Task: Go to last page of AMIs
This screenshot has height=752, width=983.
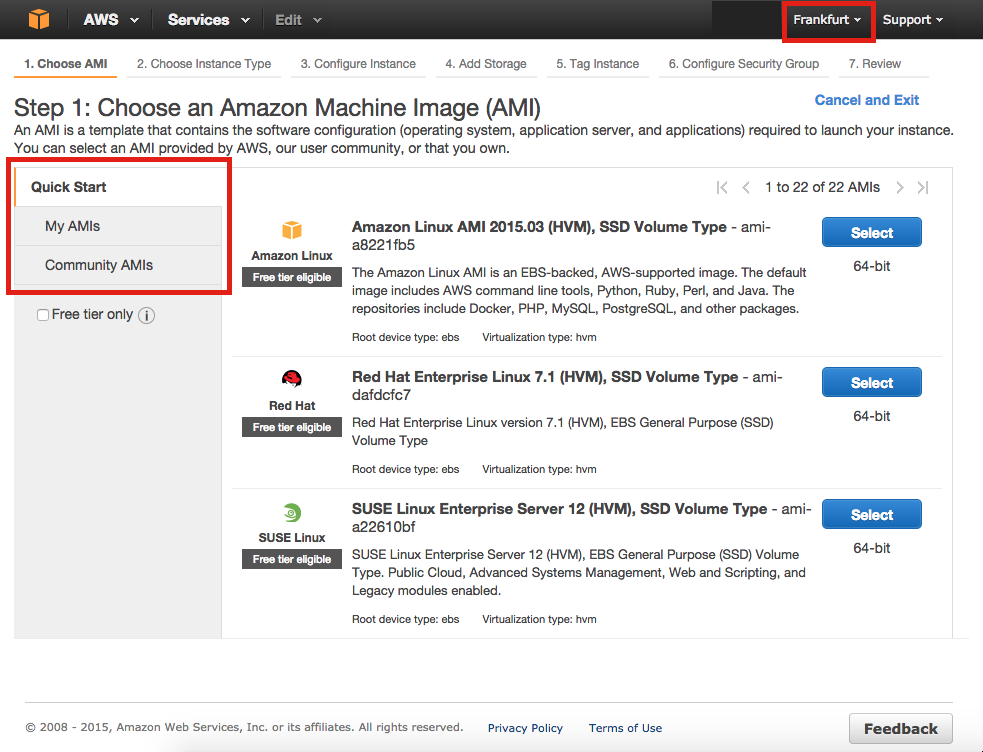Action: (923, 187)
